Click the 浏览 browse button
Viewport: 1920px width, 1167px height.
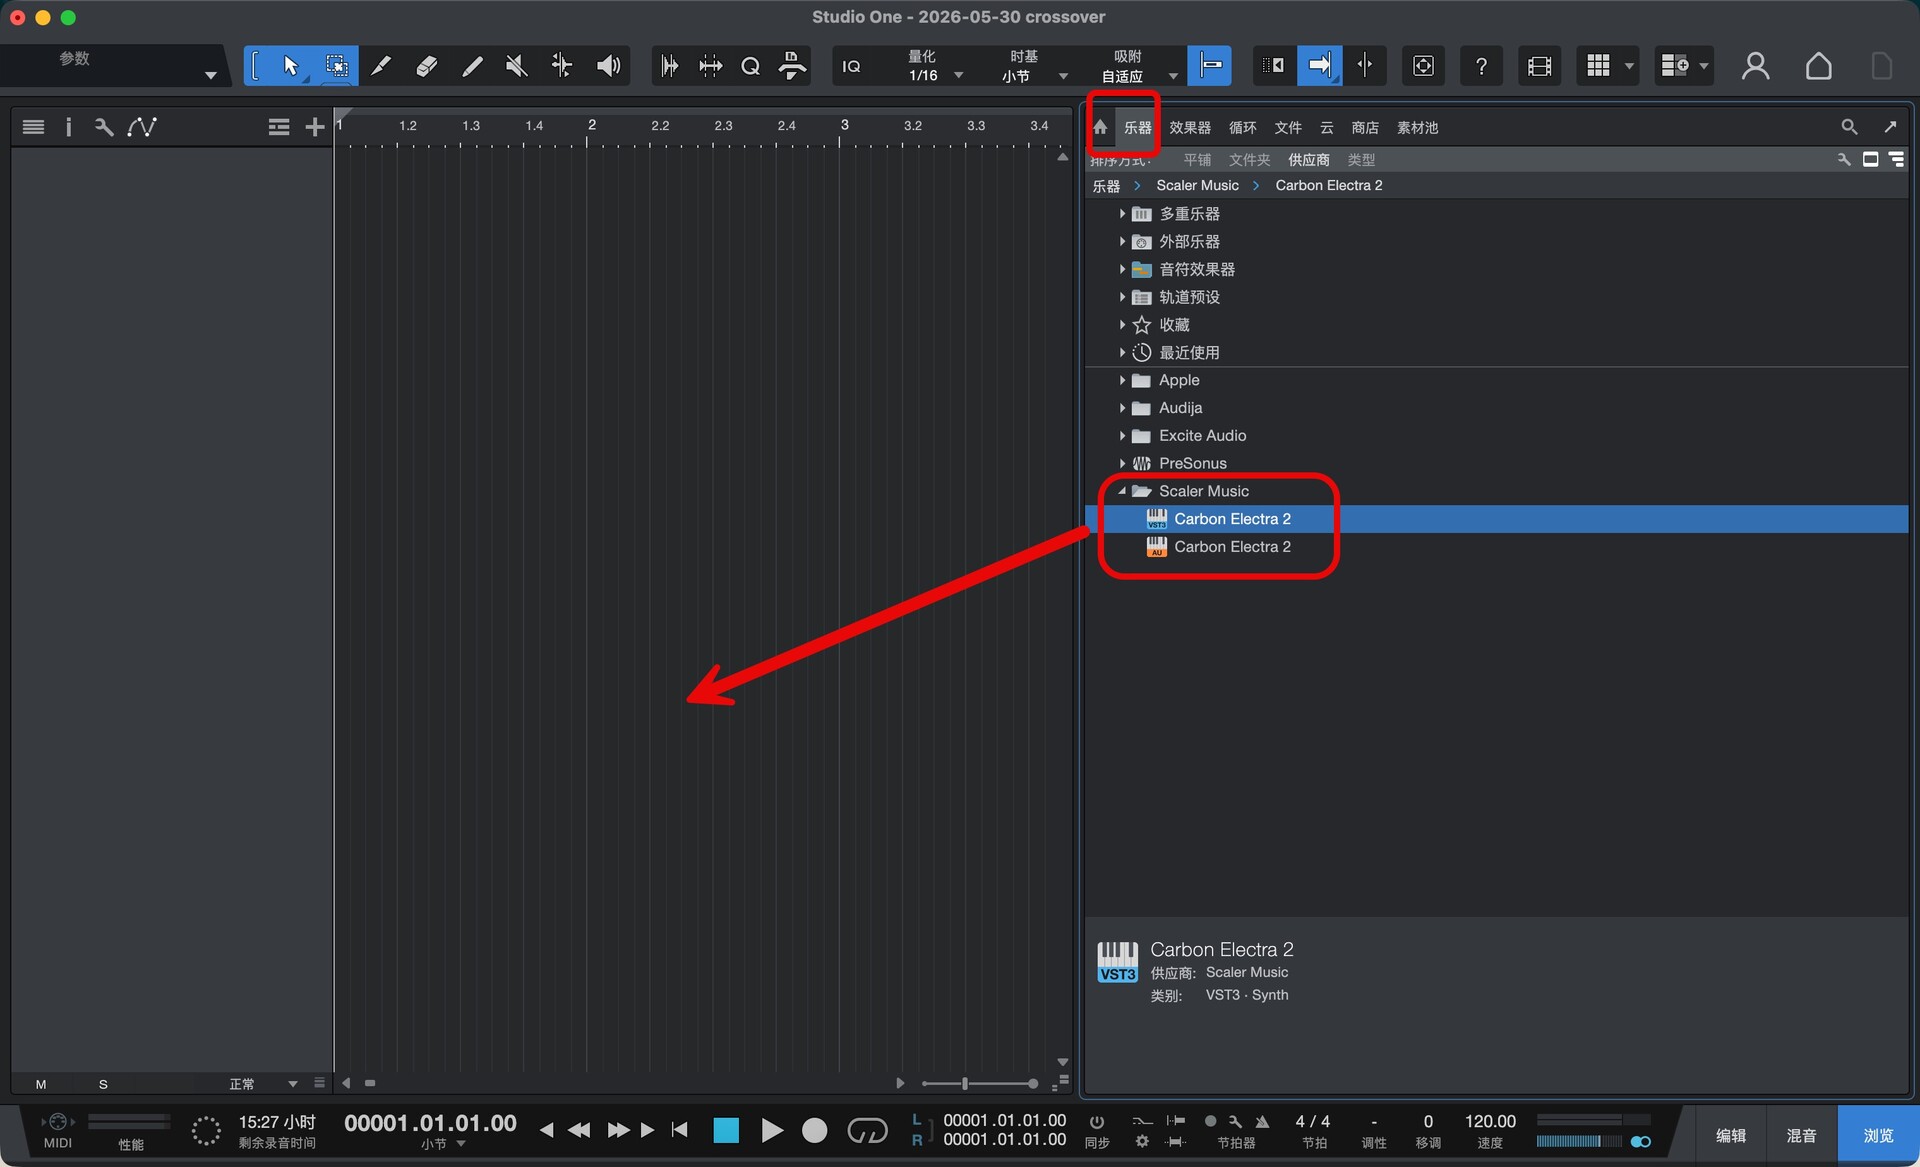(x=1878, y=1135)
